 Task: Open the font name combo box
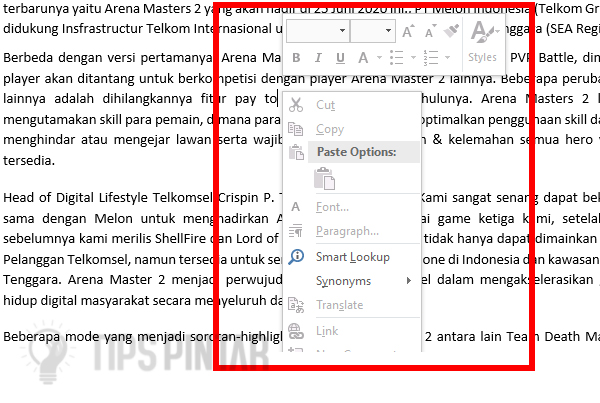coord(318,30)
